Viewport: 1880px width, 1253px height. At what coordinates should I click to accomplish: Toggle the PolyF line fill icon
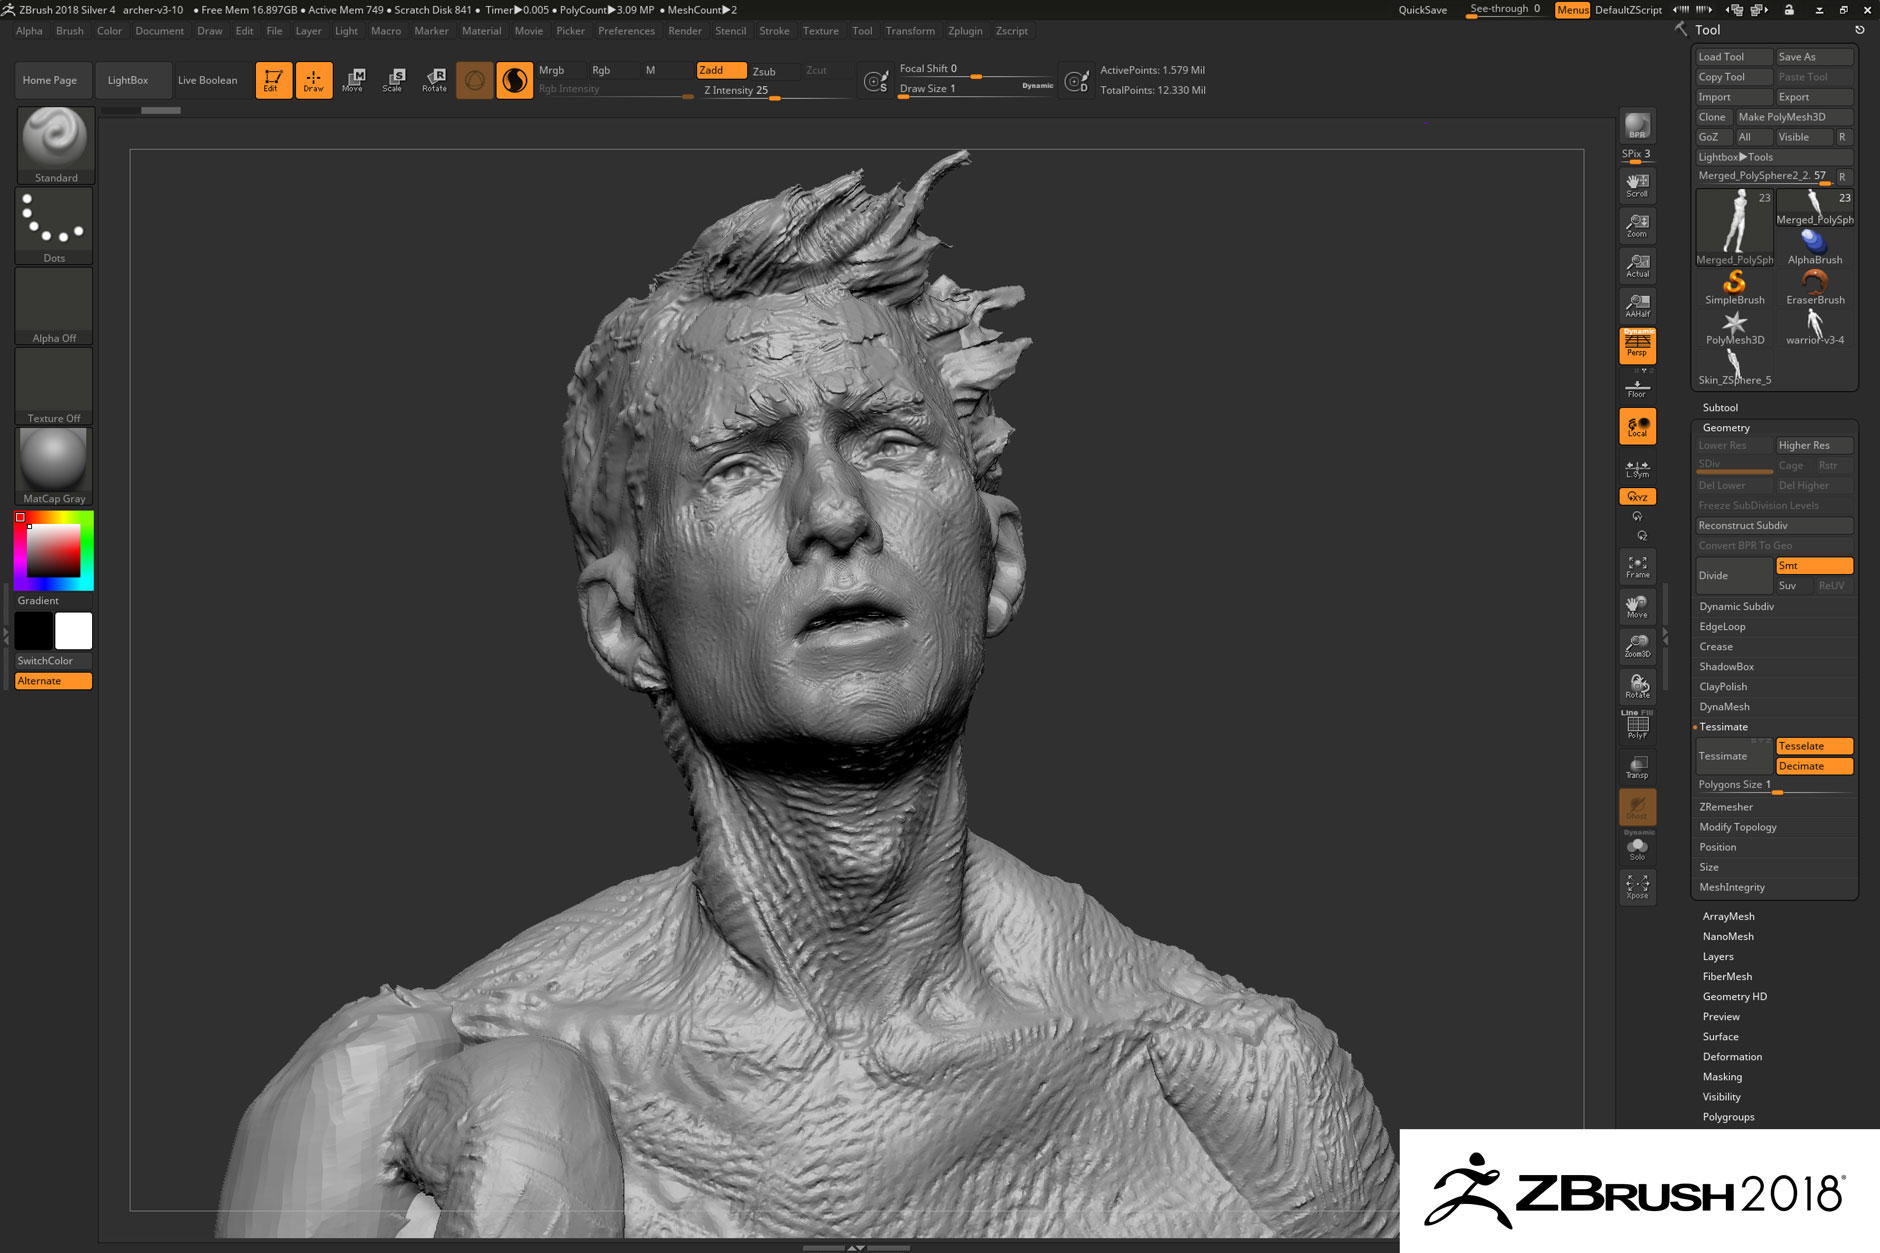point(1637,726)
